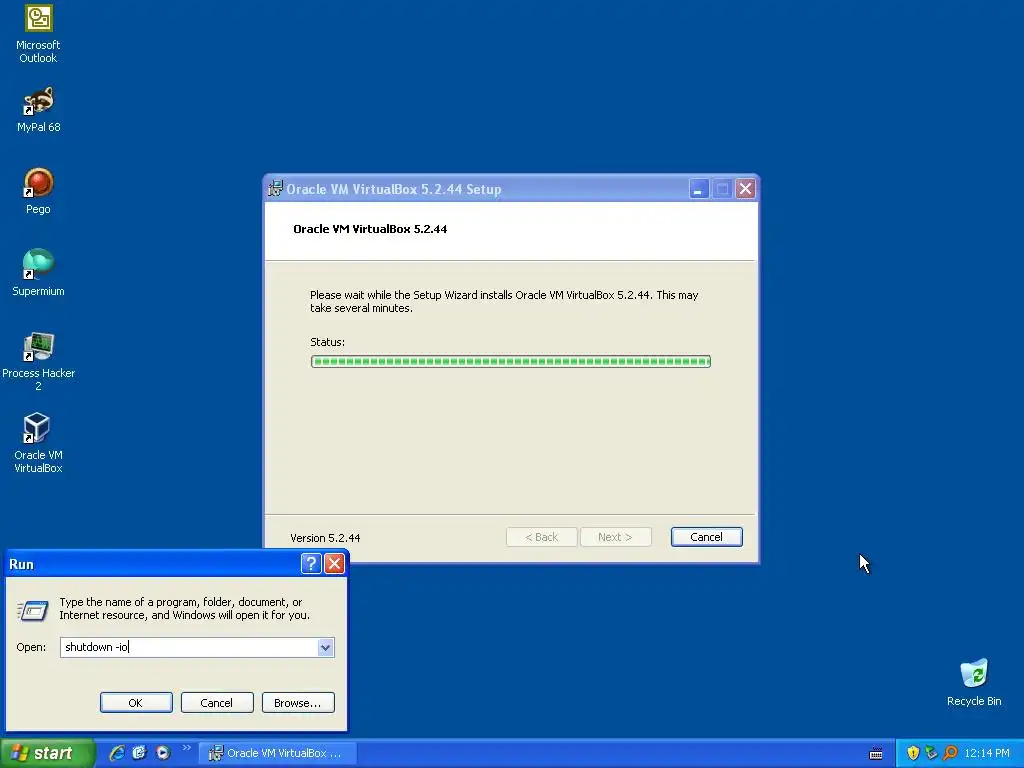Click the 'Oracle VM VirtualBox 5.2.44' header text
1024x768 pixels.
tap(370, 229)
